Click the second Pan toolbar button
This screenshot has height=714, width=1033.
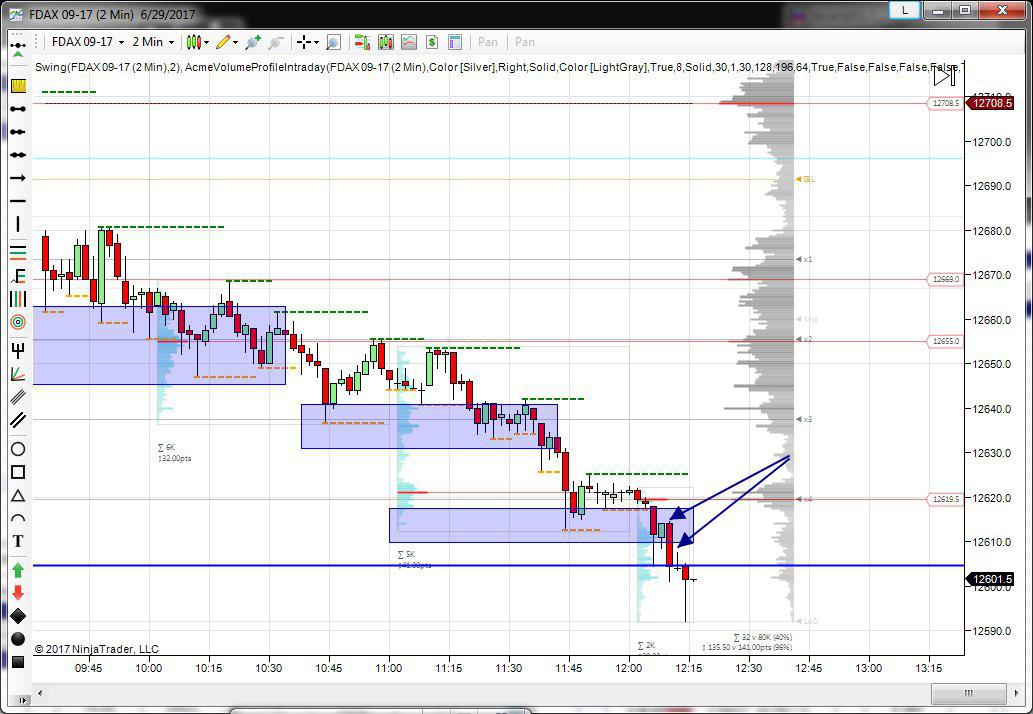pyautogui.click(x=524, y=41)
